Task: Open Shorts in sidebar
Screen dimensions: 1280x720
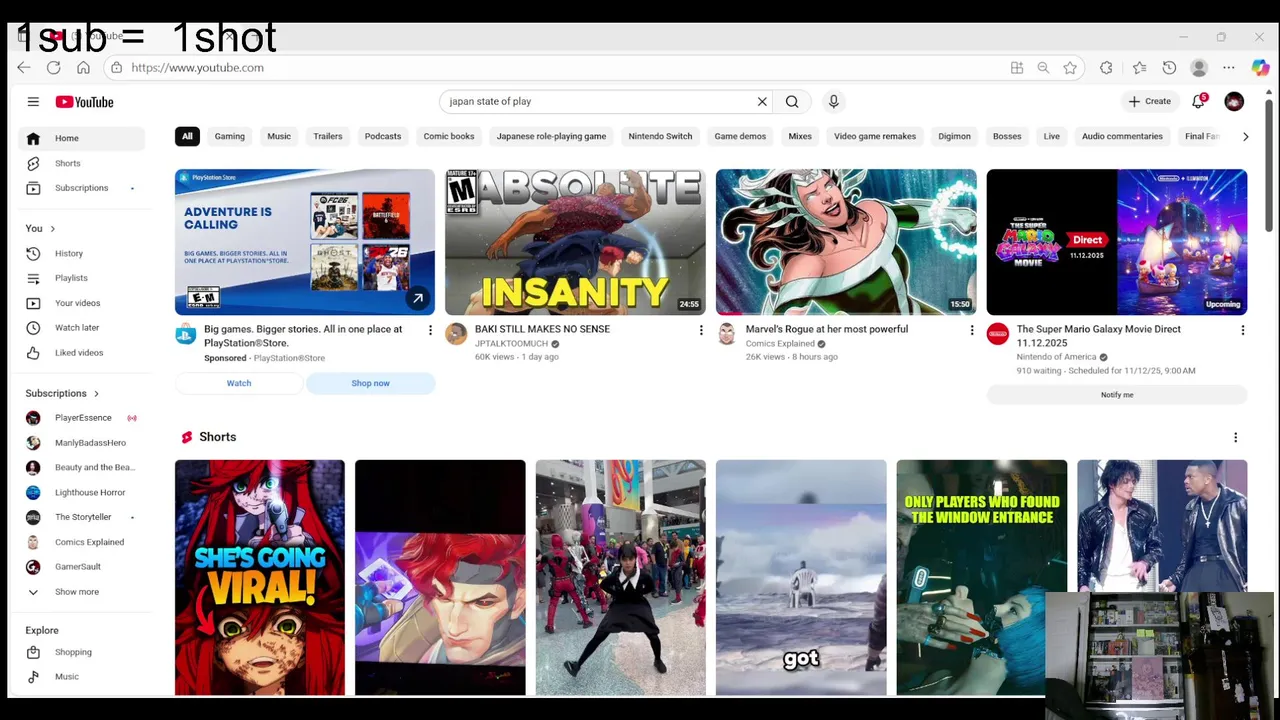Action: 82,163
